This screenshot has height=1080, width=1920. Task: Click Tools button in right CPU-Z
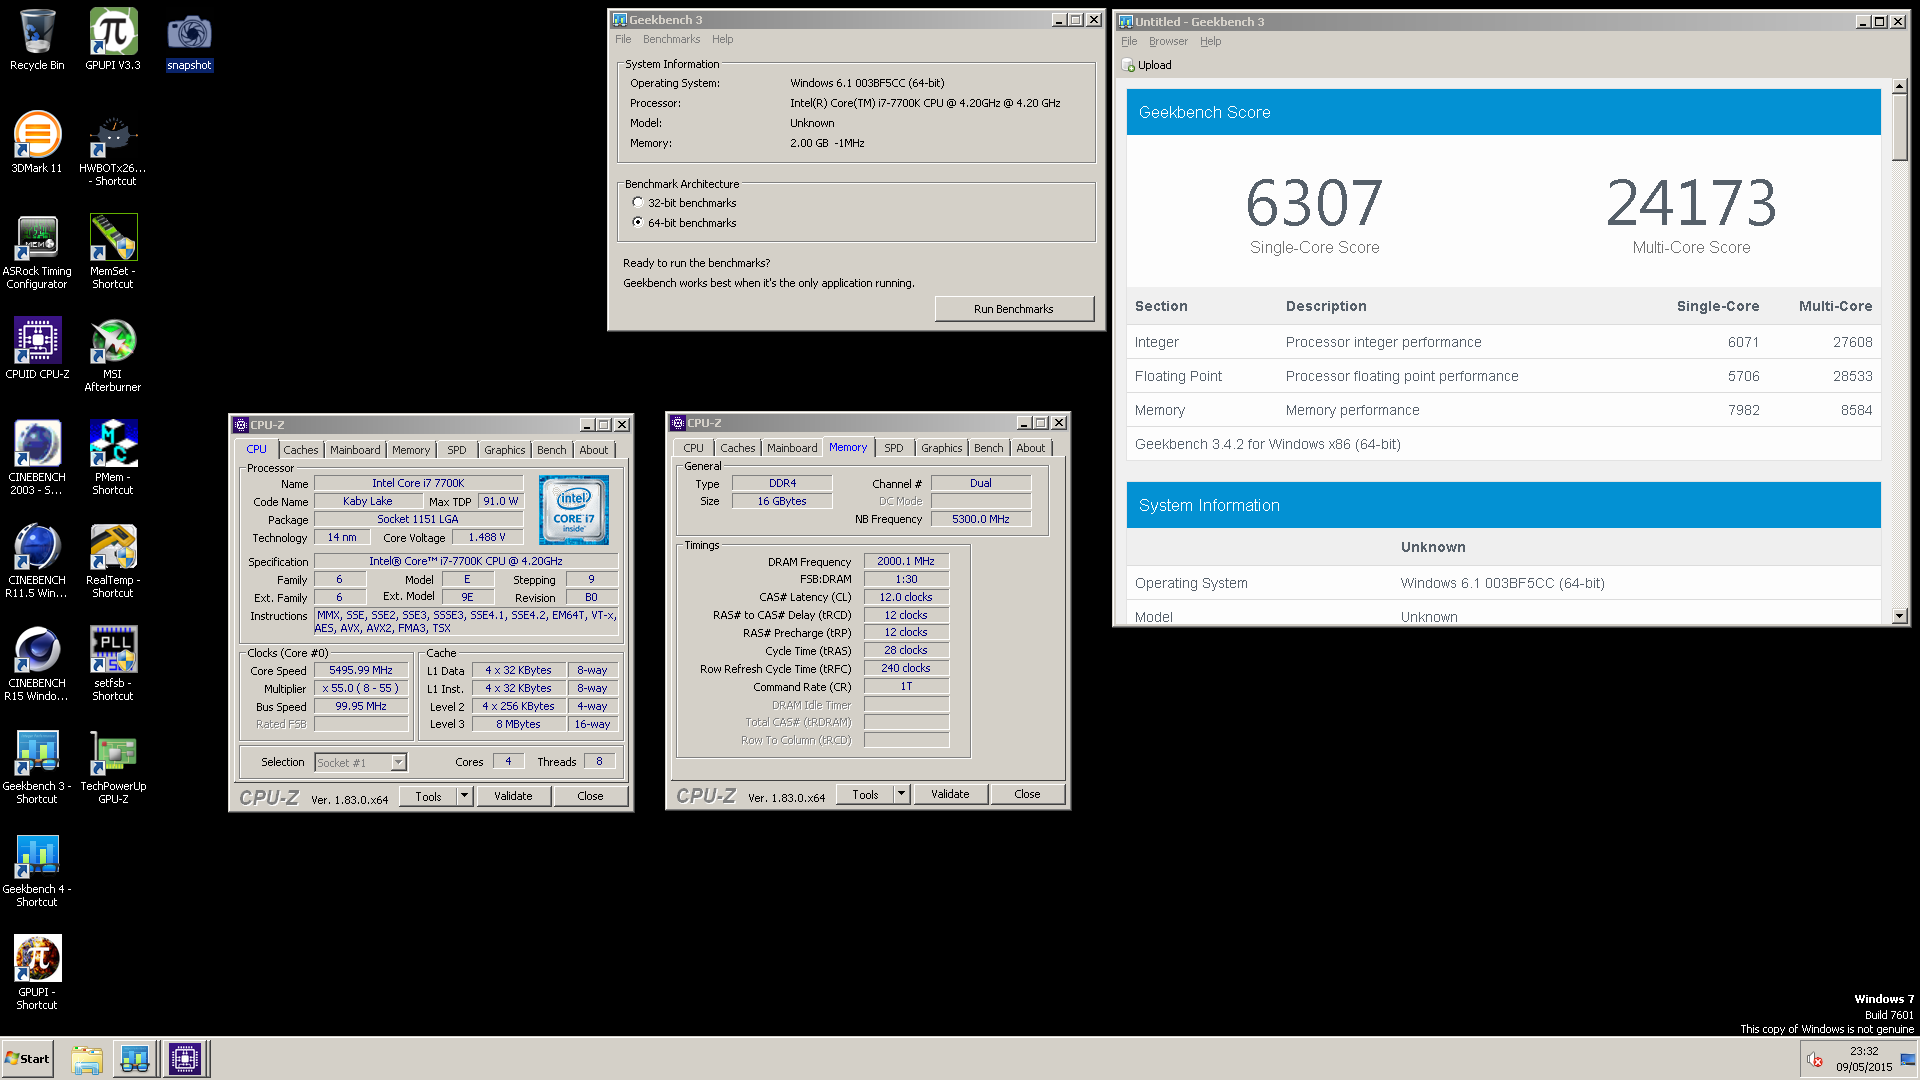(866, 794)
